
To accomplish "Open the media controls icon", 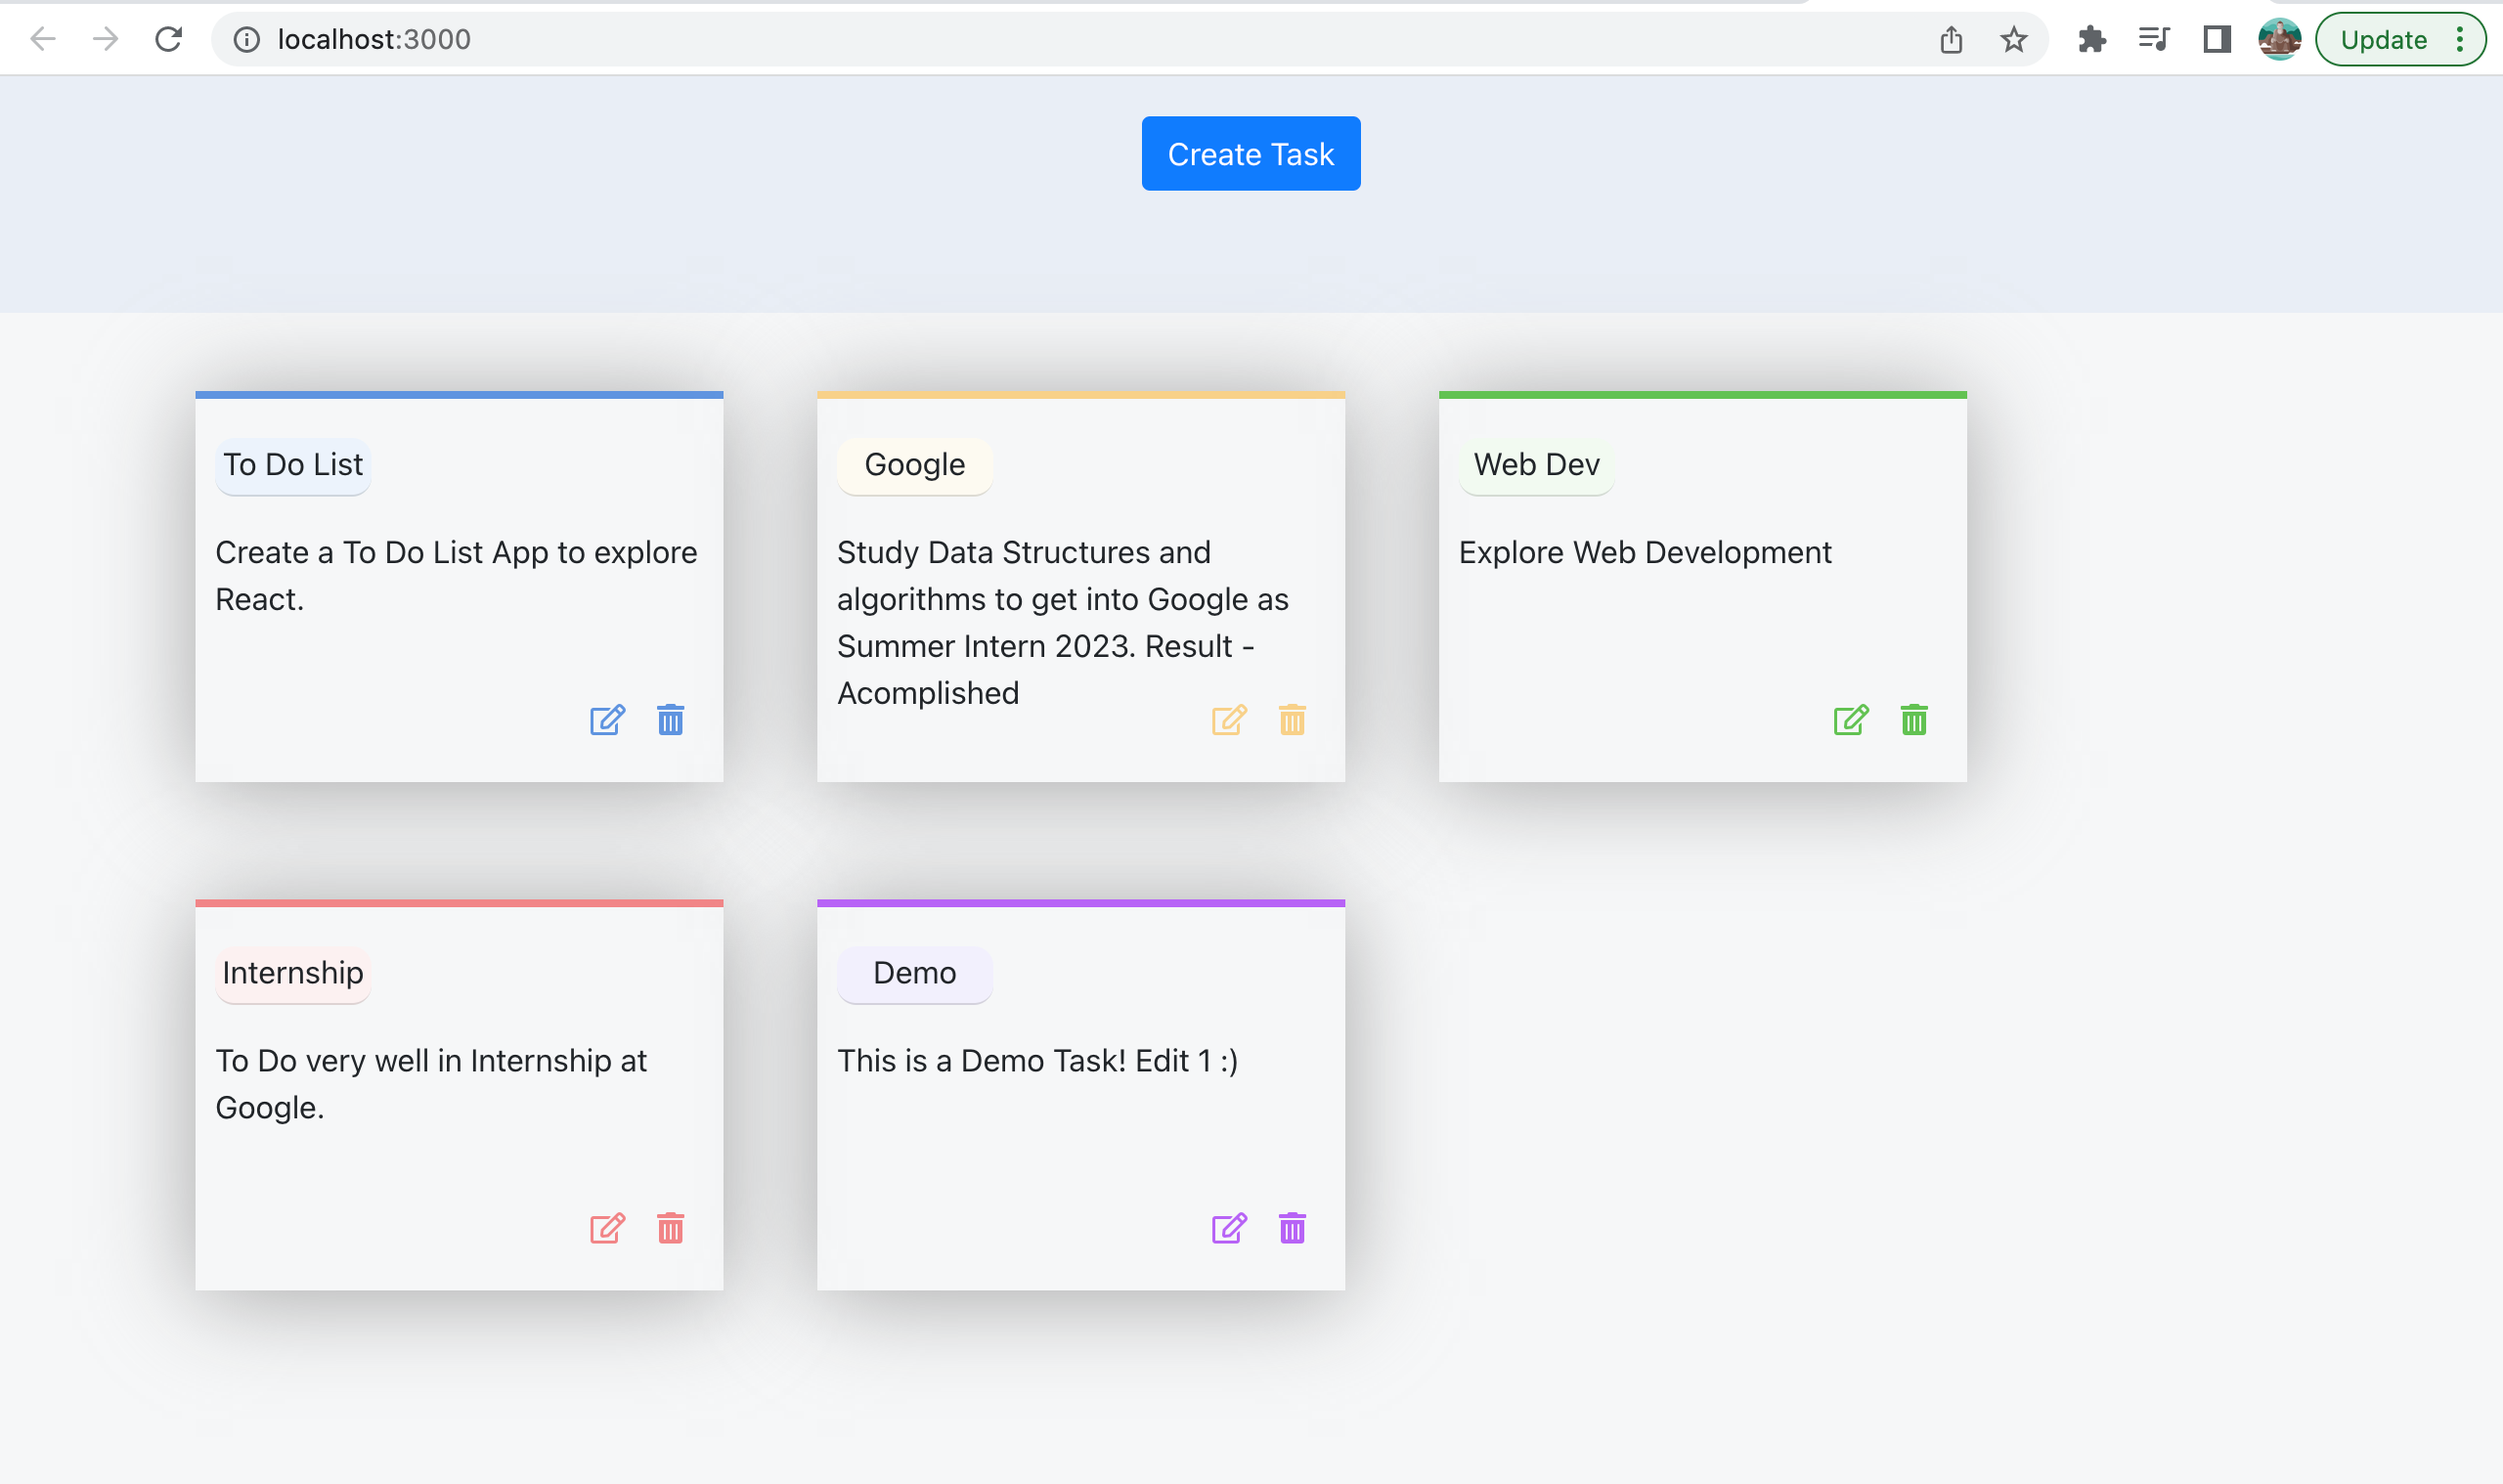I will coord(2153,39).
